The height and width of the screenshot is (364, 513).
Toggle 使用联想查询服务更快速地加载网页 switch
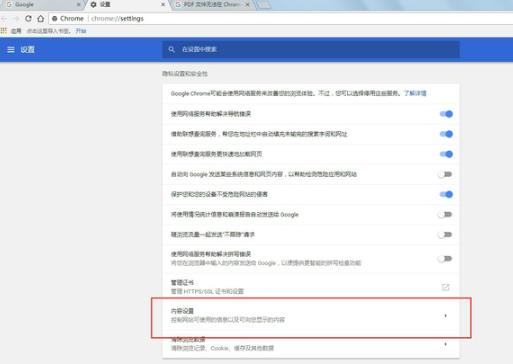point(446,154)
